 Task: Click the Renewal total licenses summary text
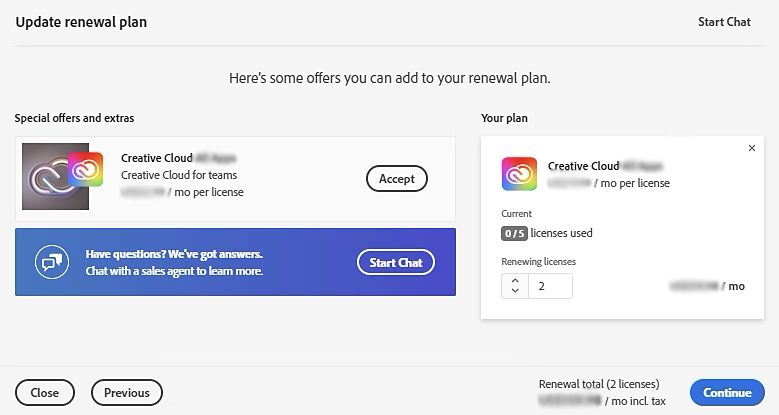599,384
